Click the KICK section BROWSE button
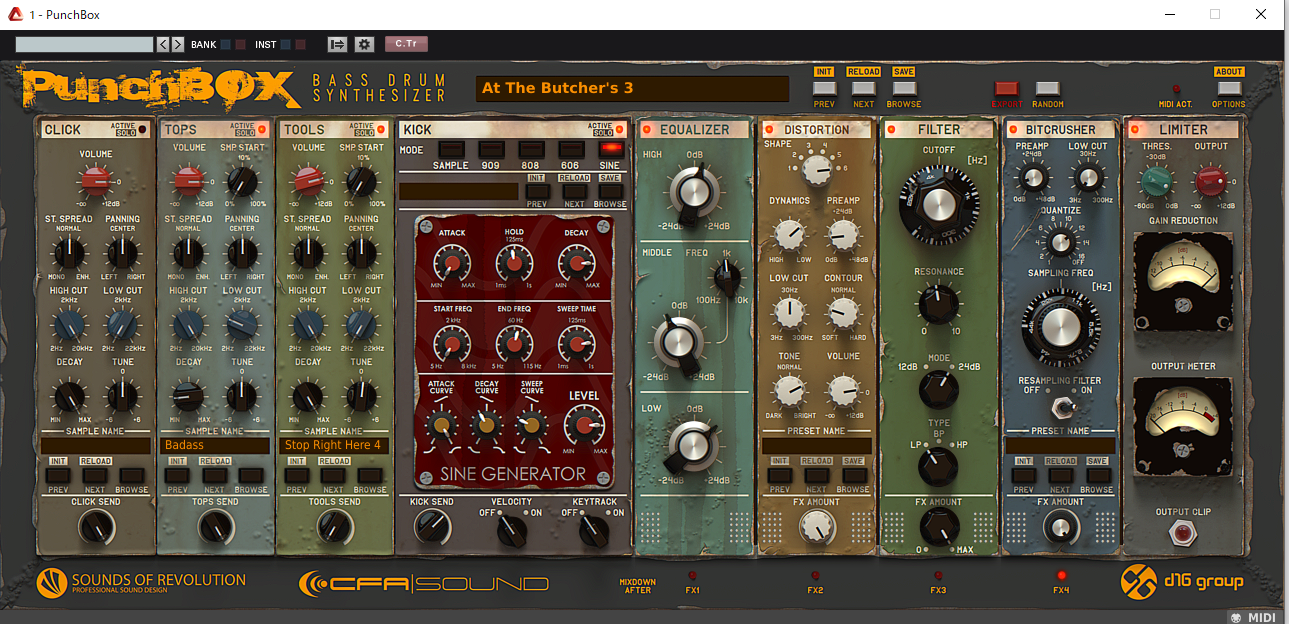 (x=609, y=191)
